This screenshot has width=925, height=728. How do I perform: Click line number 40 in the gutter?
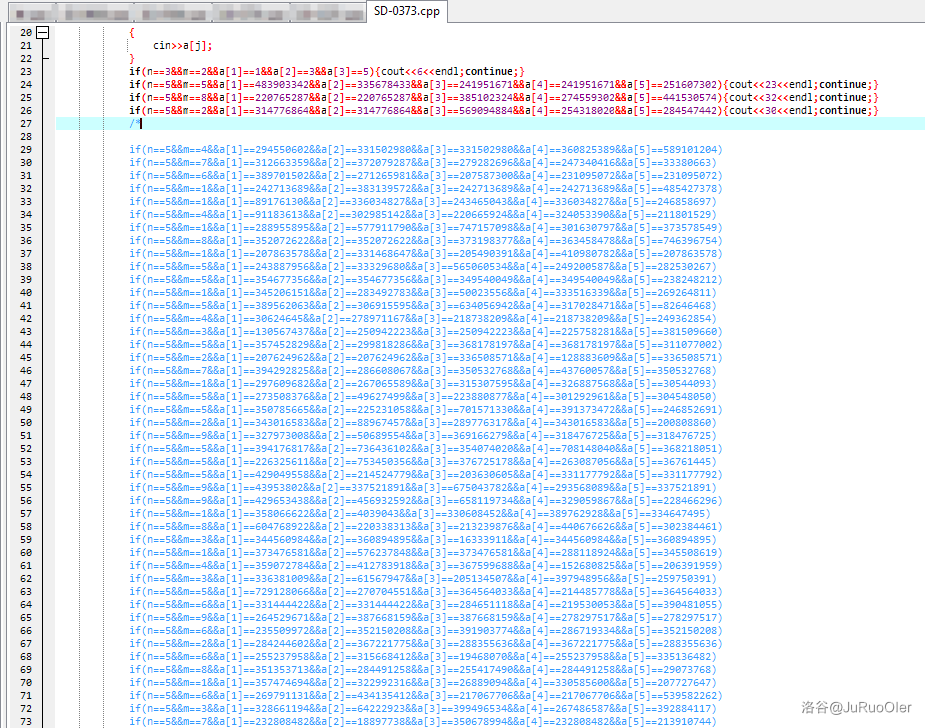click(26, 292)
